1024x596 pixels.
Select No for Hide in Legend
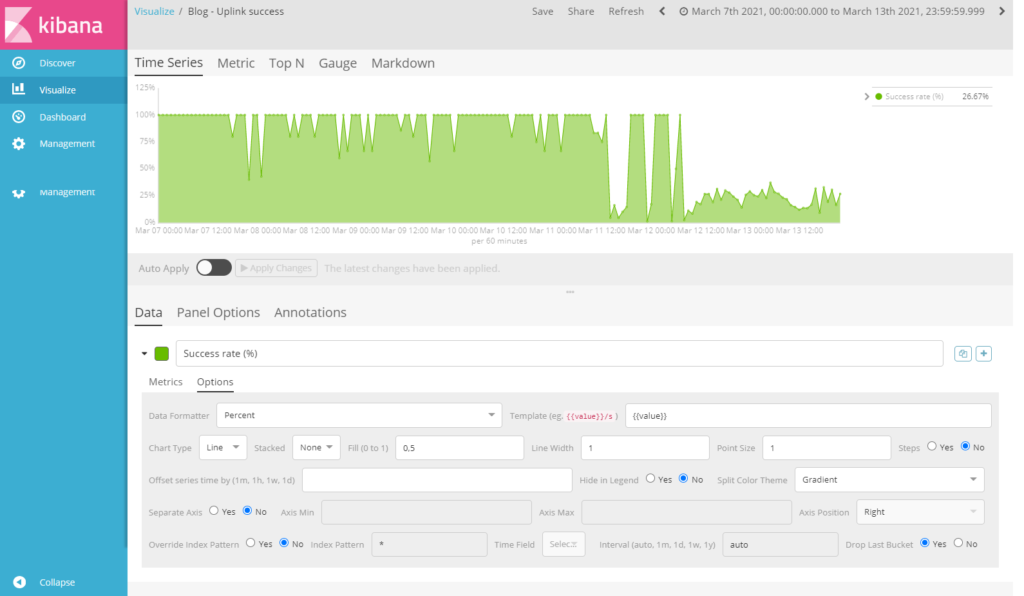pos(683,478)
